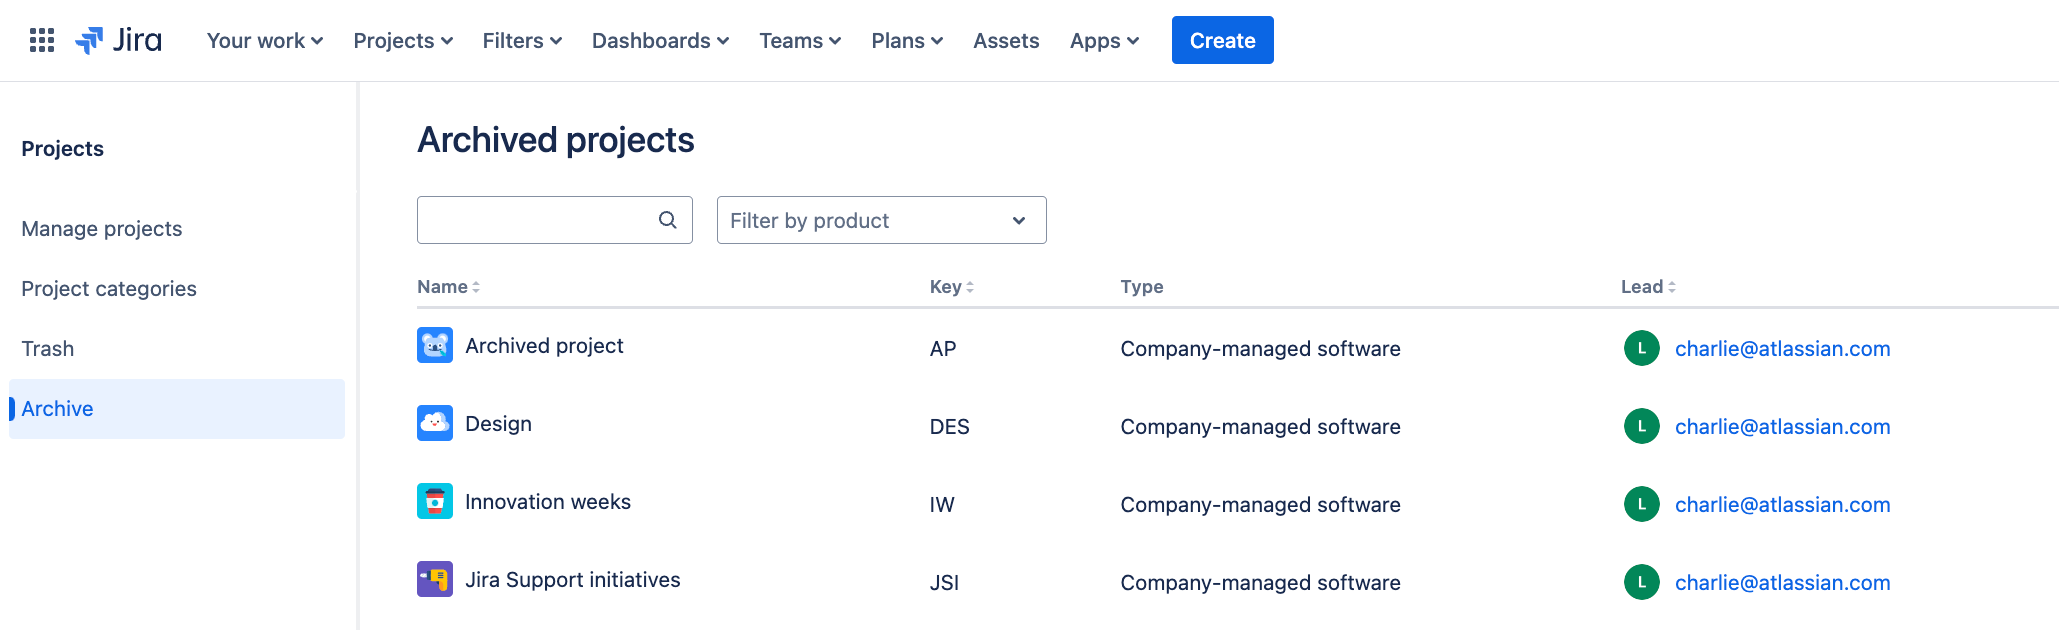Viewport: 2059px width, 630px height.
Task: Click the Design project name
Action: pos(498,424)
